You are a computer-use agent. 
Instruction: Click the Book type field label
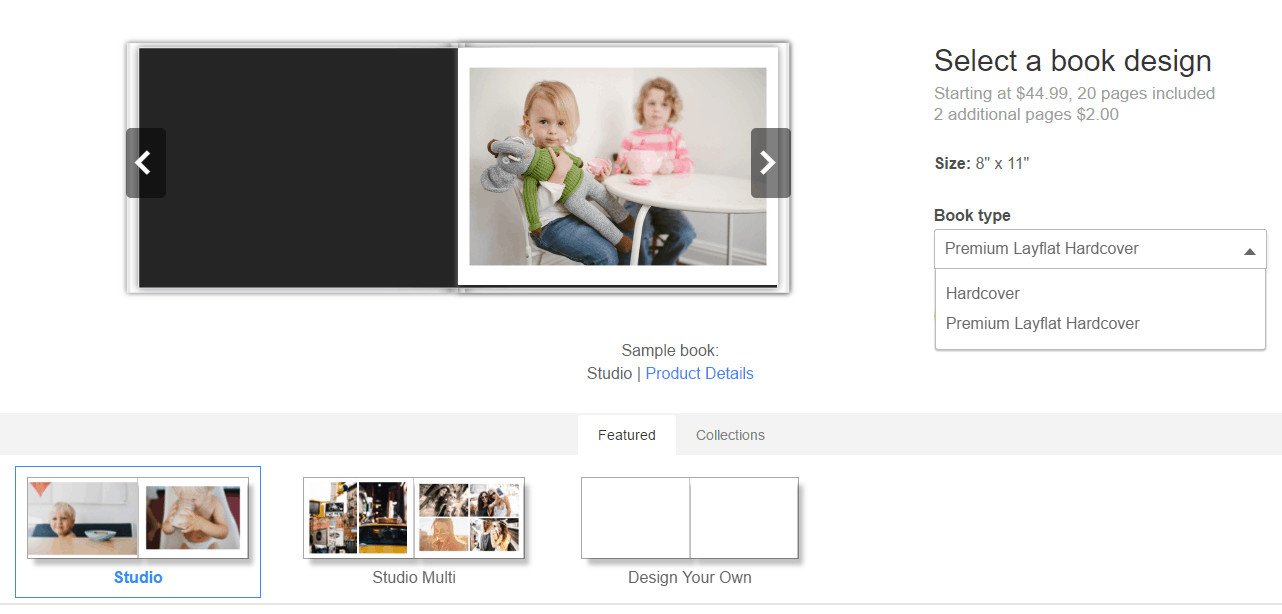972,215
